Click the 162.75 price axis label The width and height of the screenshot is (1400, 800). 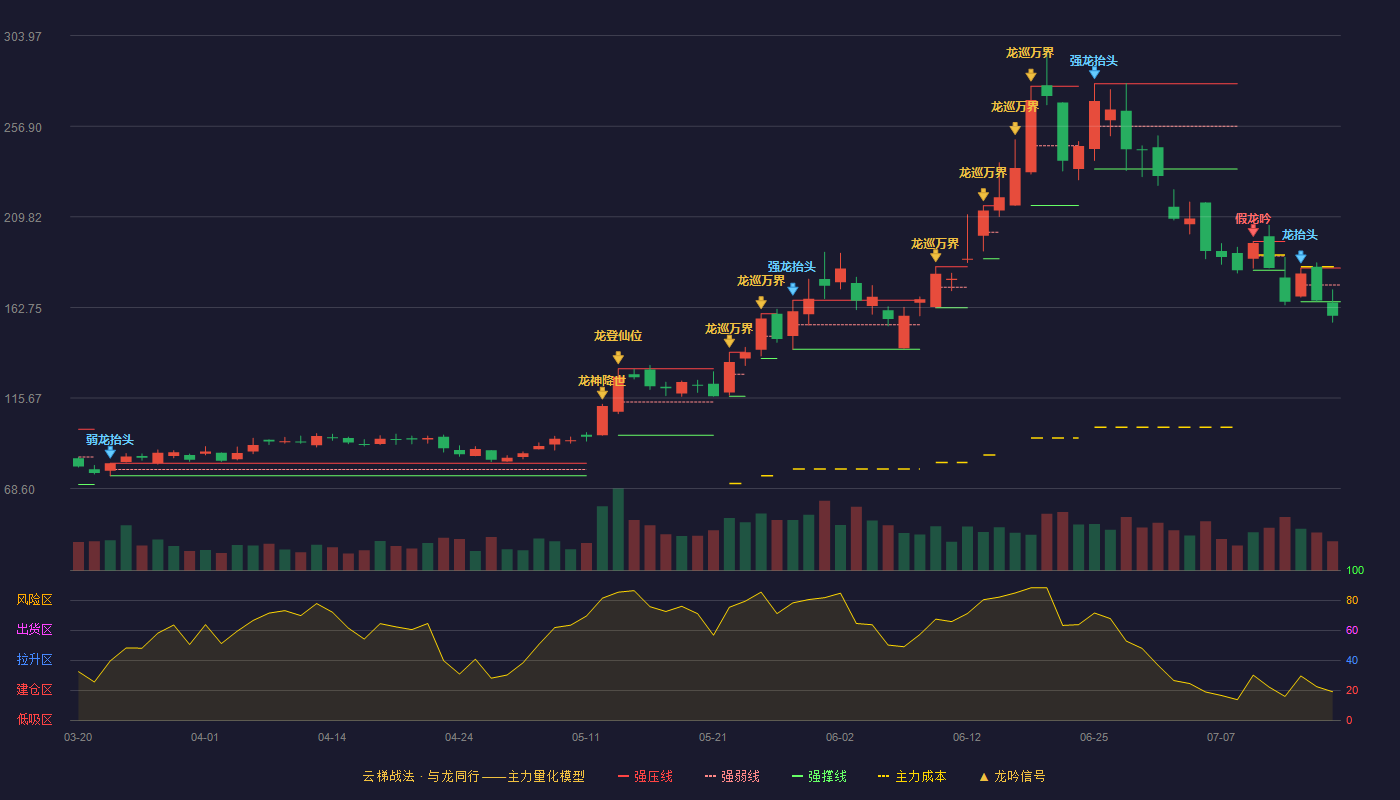[23, 308]
